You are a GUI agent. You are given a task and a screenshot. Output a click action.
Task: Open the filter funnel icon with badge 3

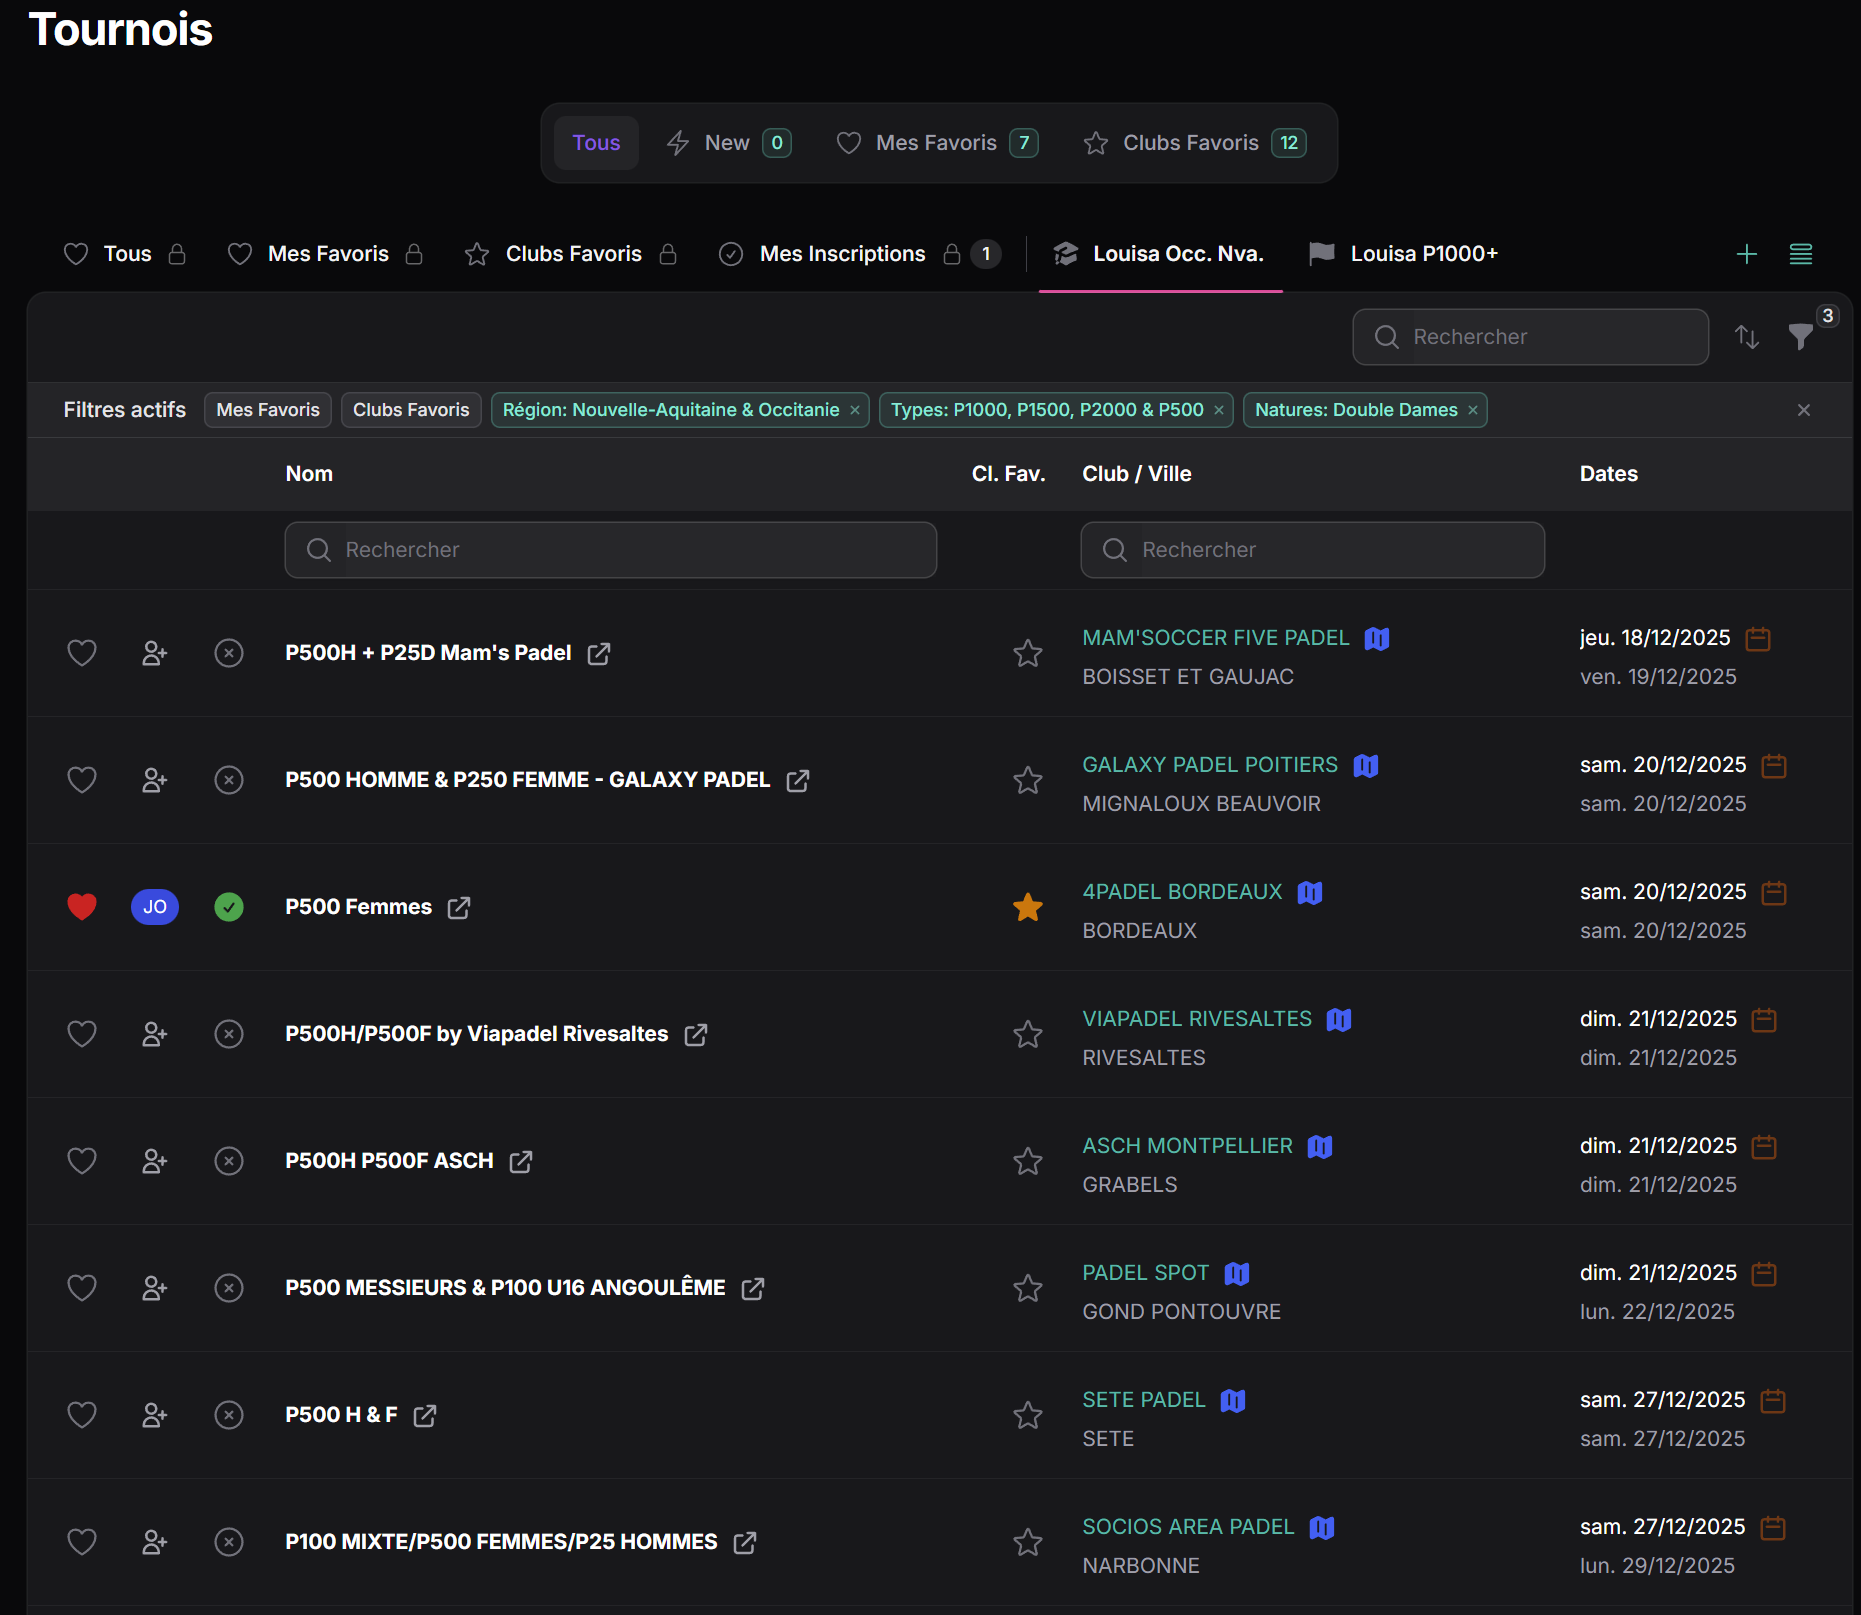click(1800, 337)
